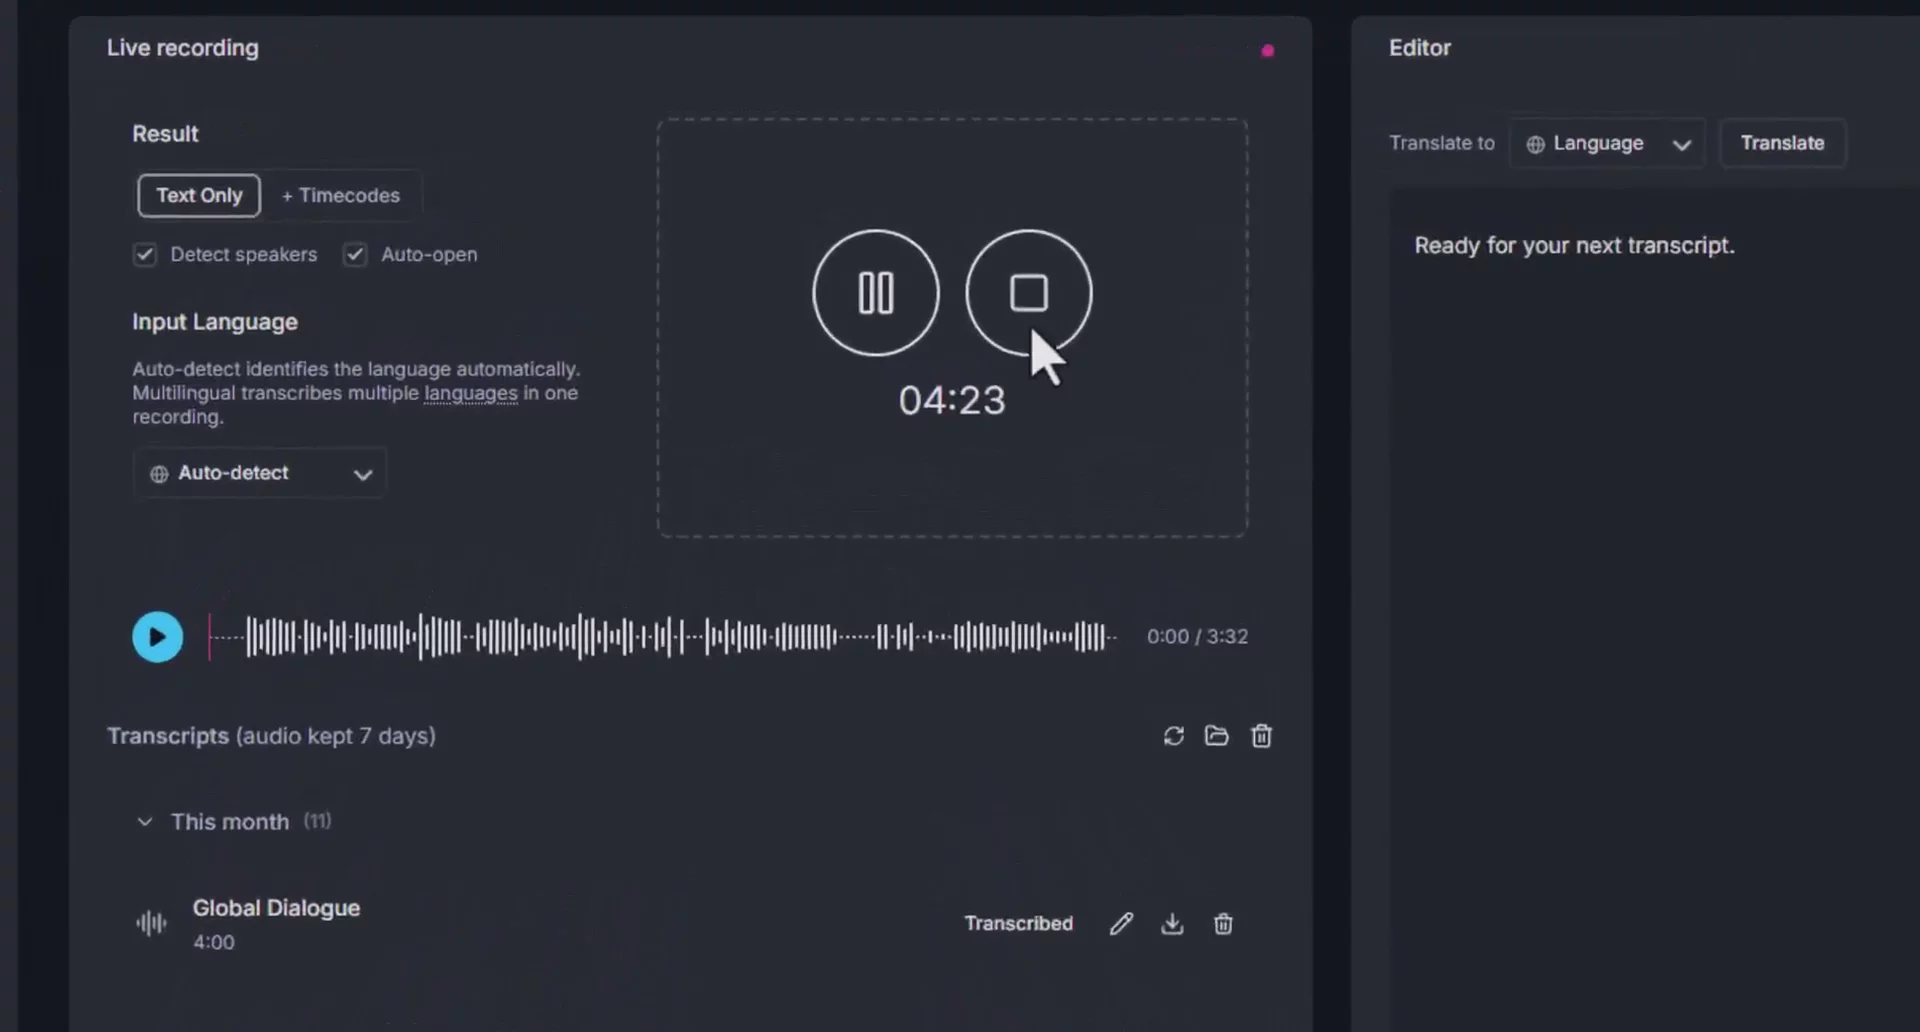Refresh the transcripts list
1920x1032 pixels.
click(x=1174, y=736)
